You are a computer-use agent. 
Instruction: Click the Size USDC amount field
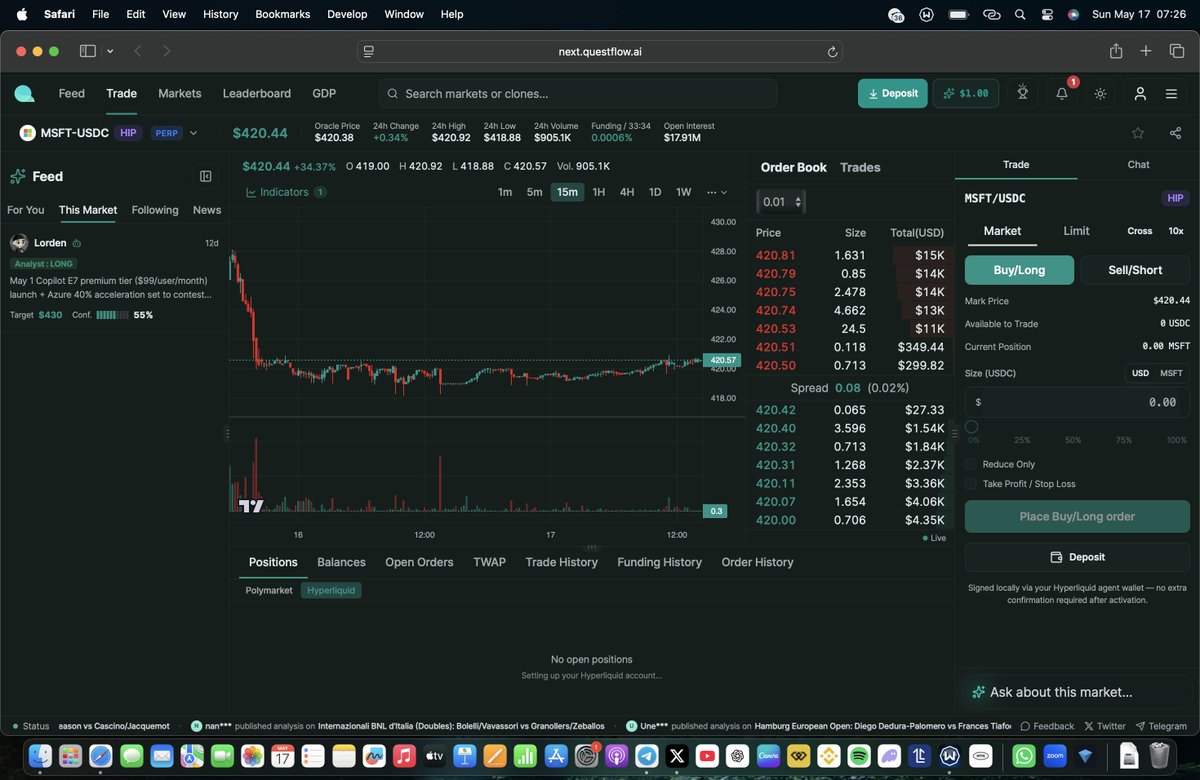click(1077, 402)
